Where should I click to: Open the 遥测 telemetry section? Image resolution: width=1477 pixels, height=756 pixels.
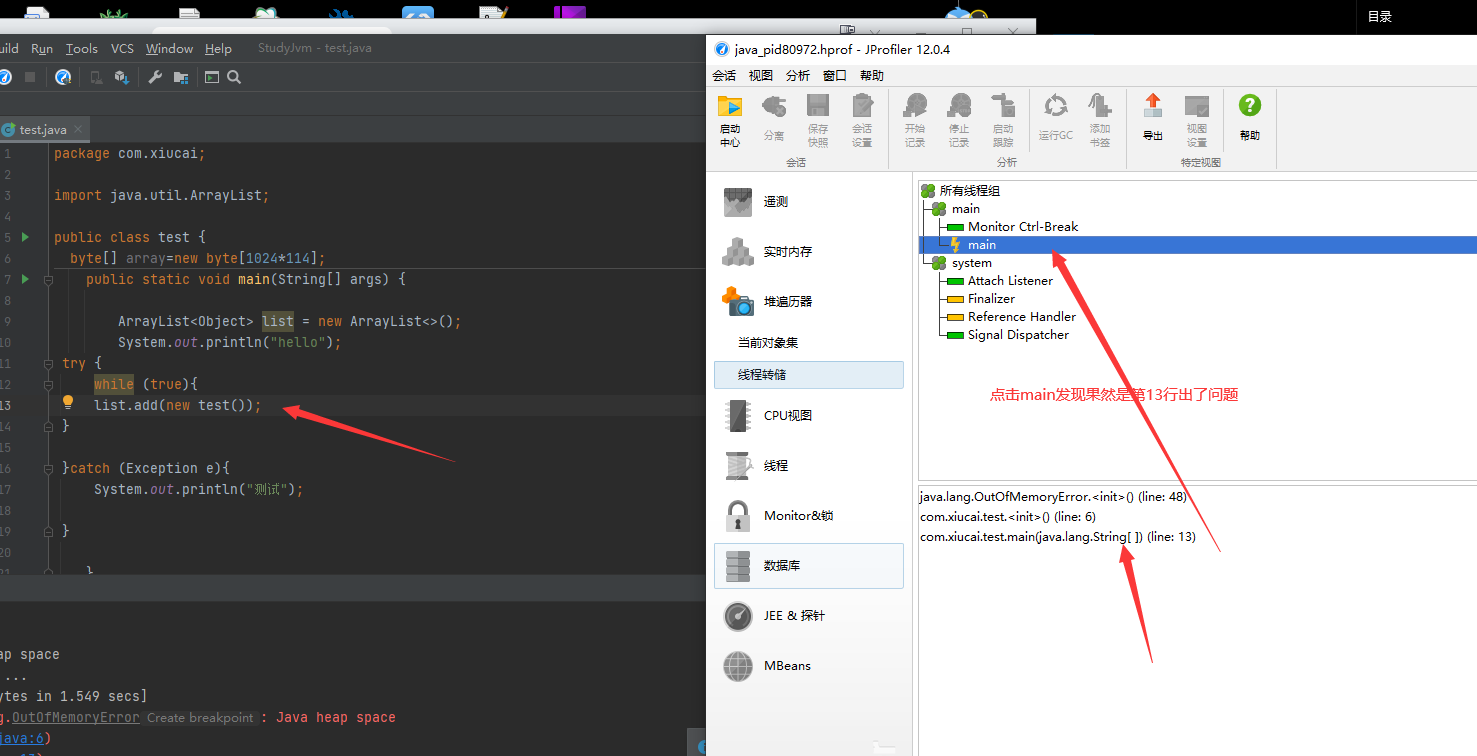point(808,201)
